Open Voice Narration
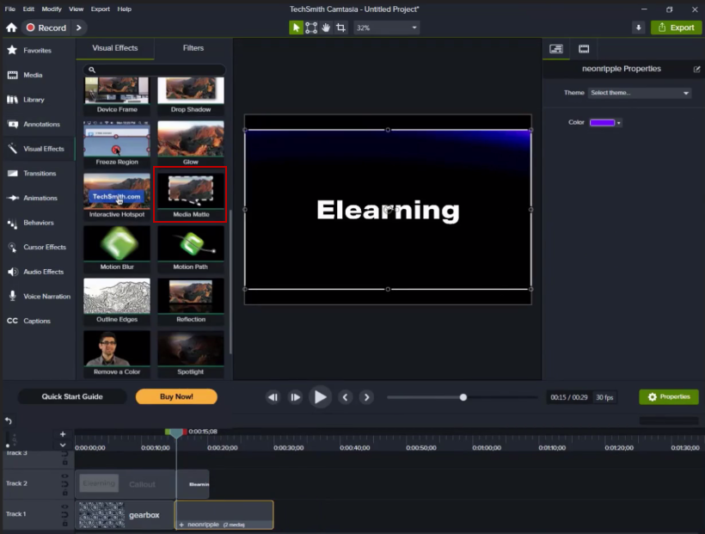 pos(39,296)
